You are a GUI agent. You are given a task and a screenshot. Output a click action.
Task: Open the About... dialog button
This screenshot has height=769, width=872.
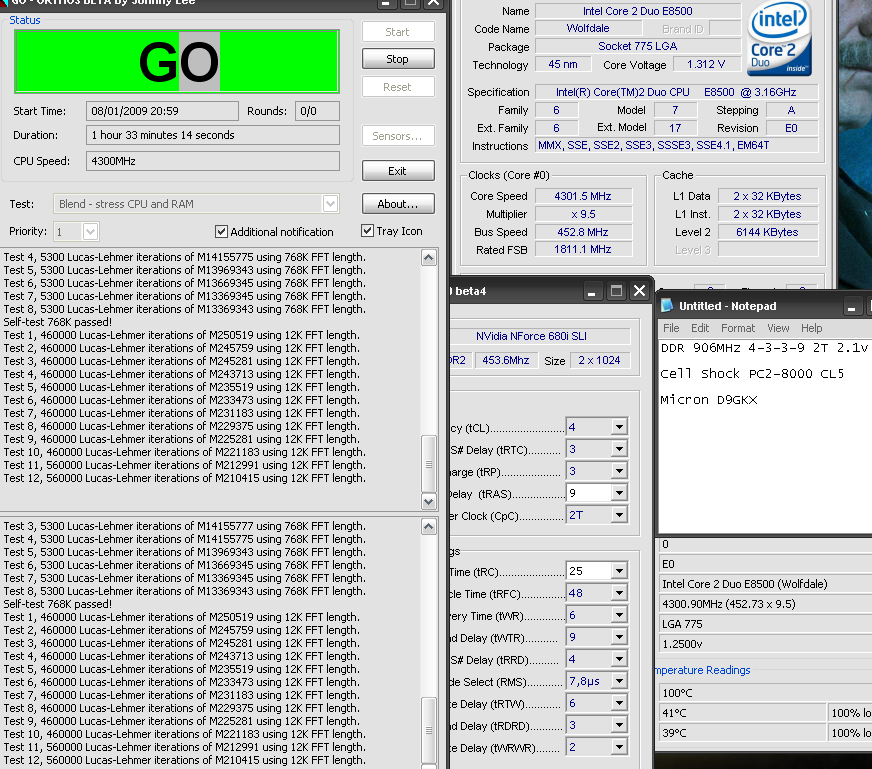[398, 204]
